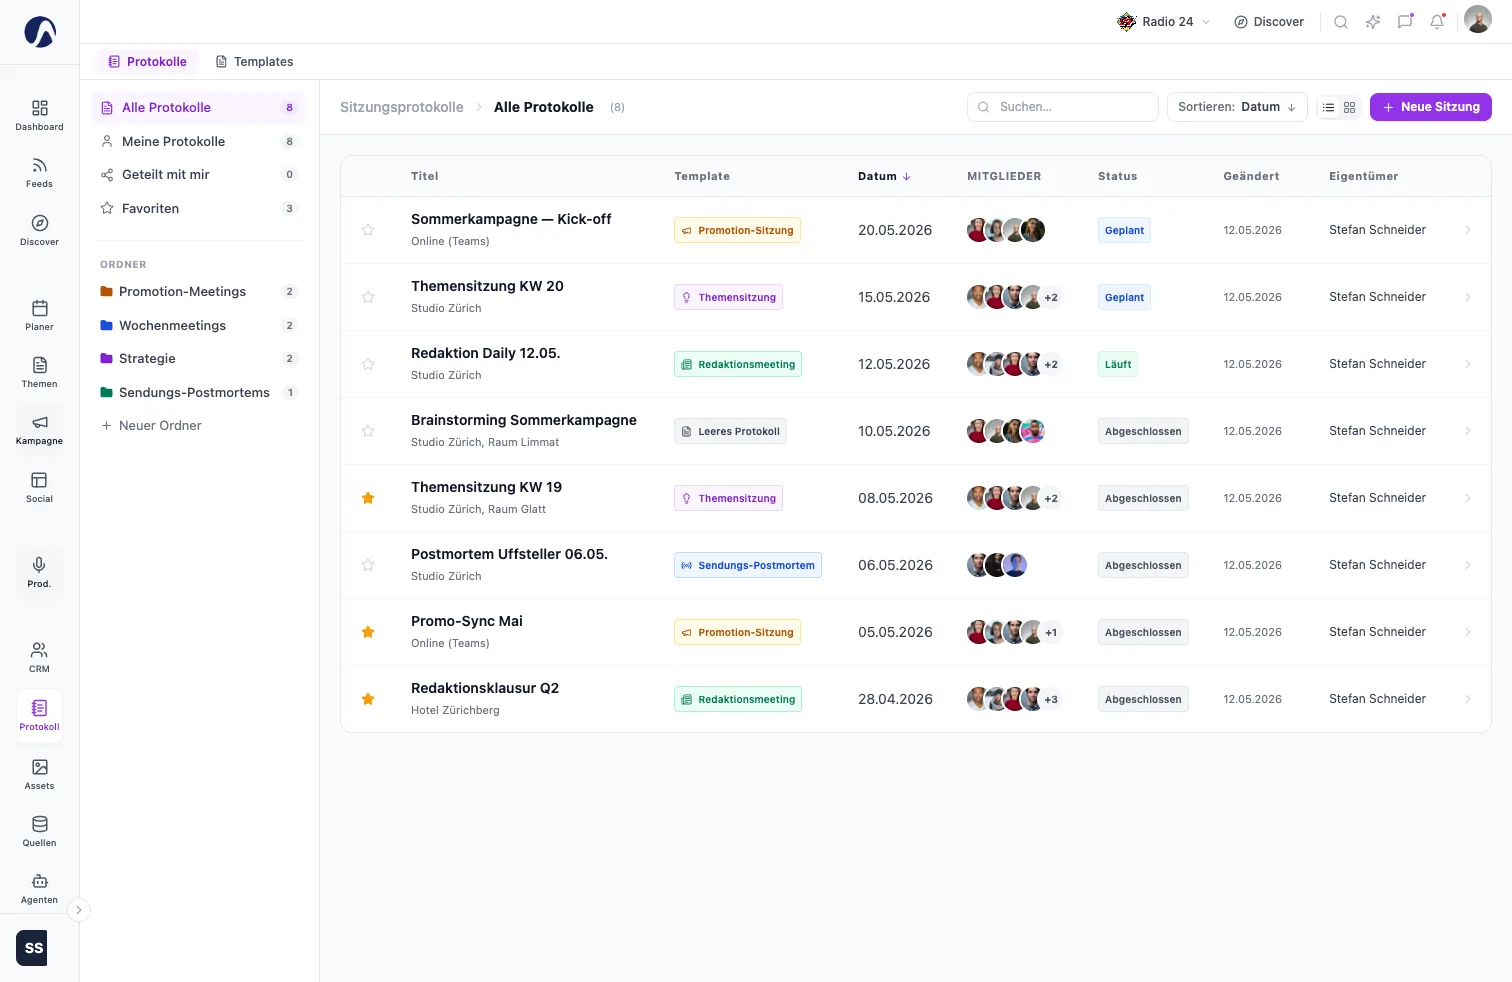Open the Sortieren: Datum dropdown
1512x982 pixels.
(x=1237, y=107)
